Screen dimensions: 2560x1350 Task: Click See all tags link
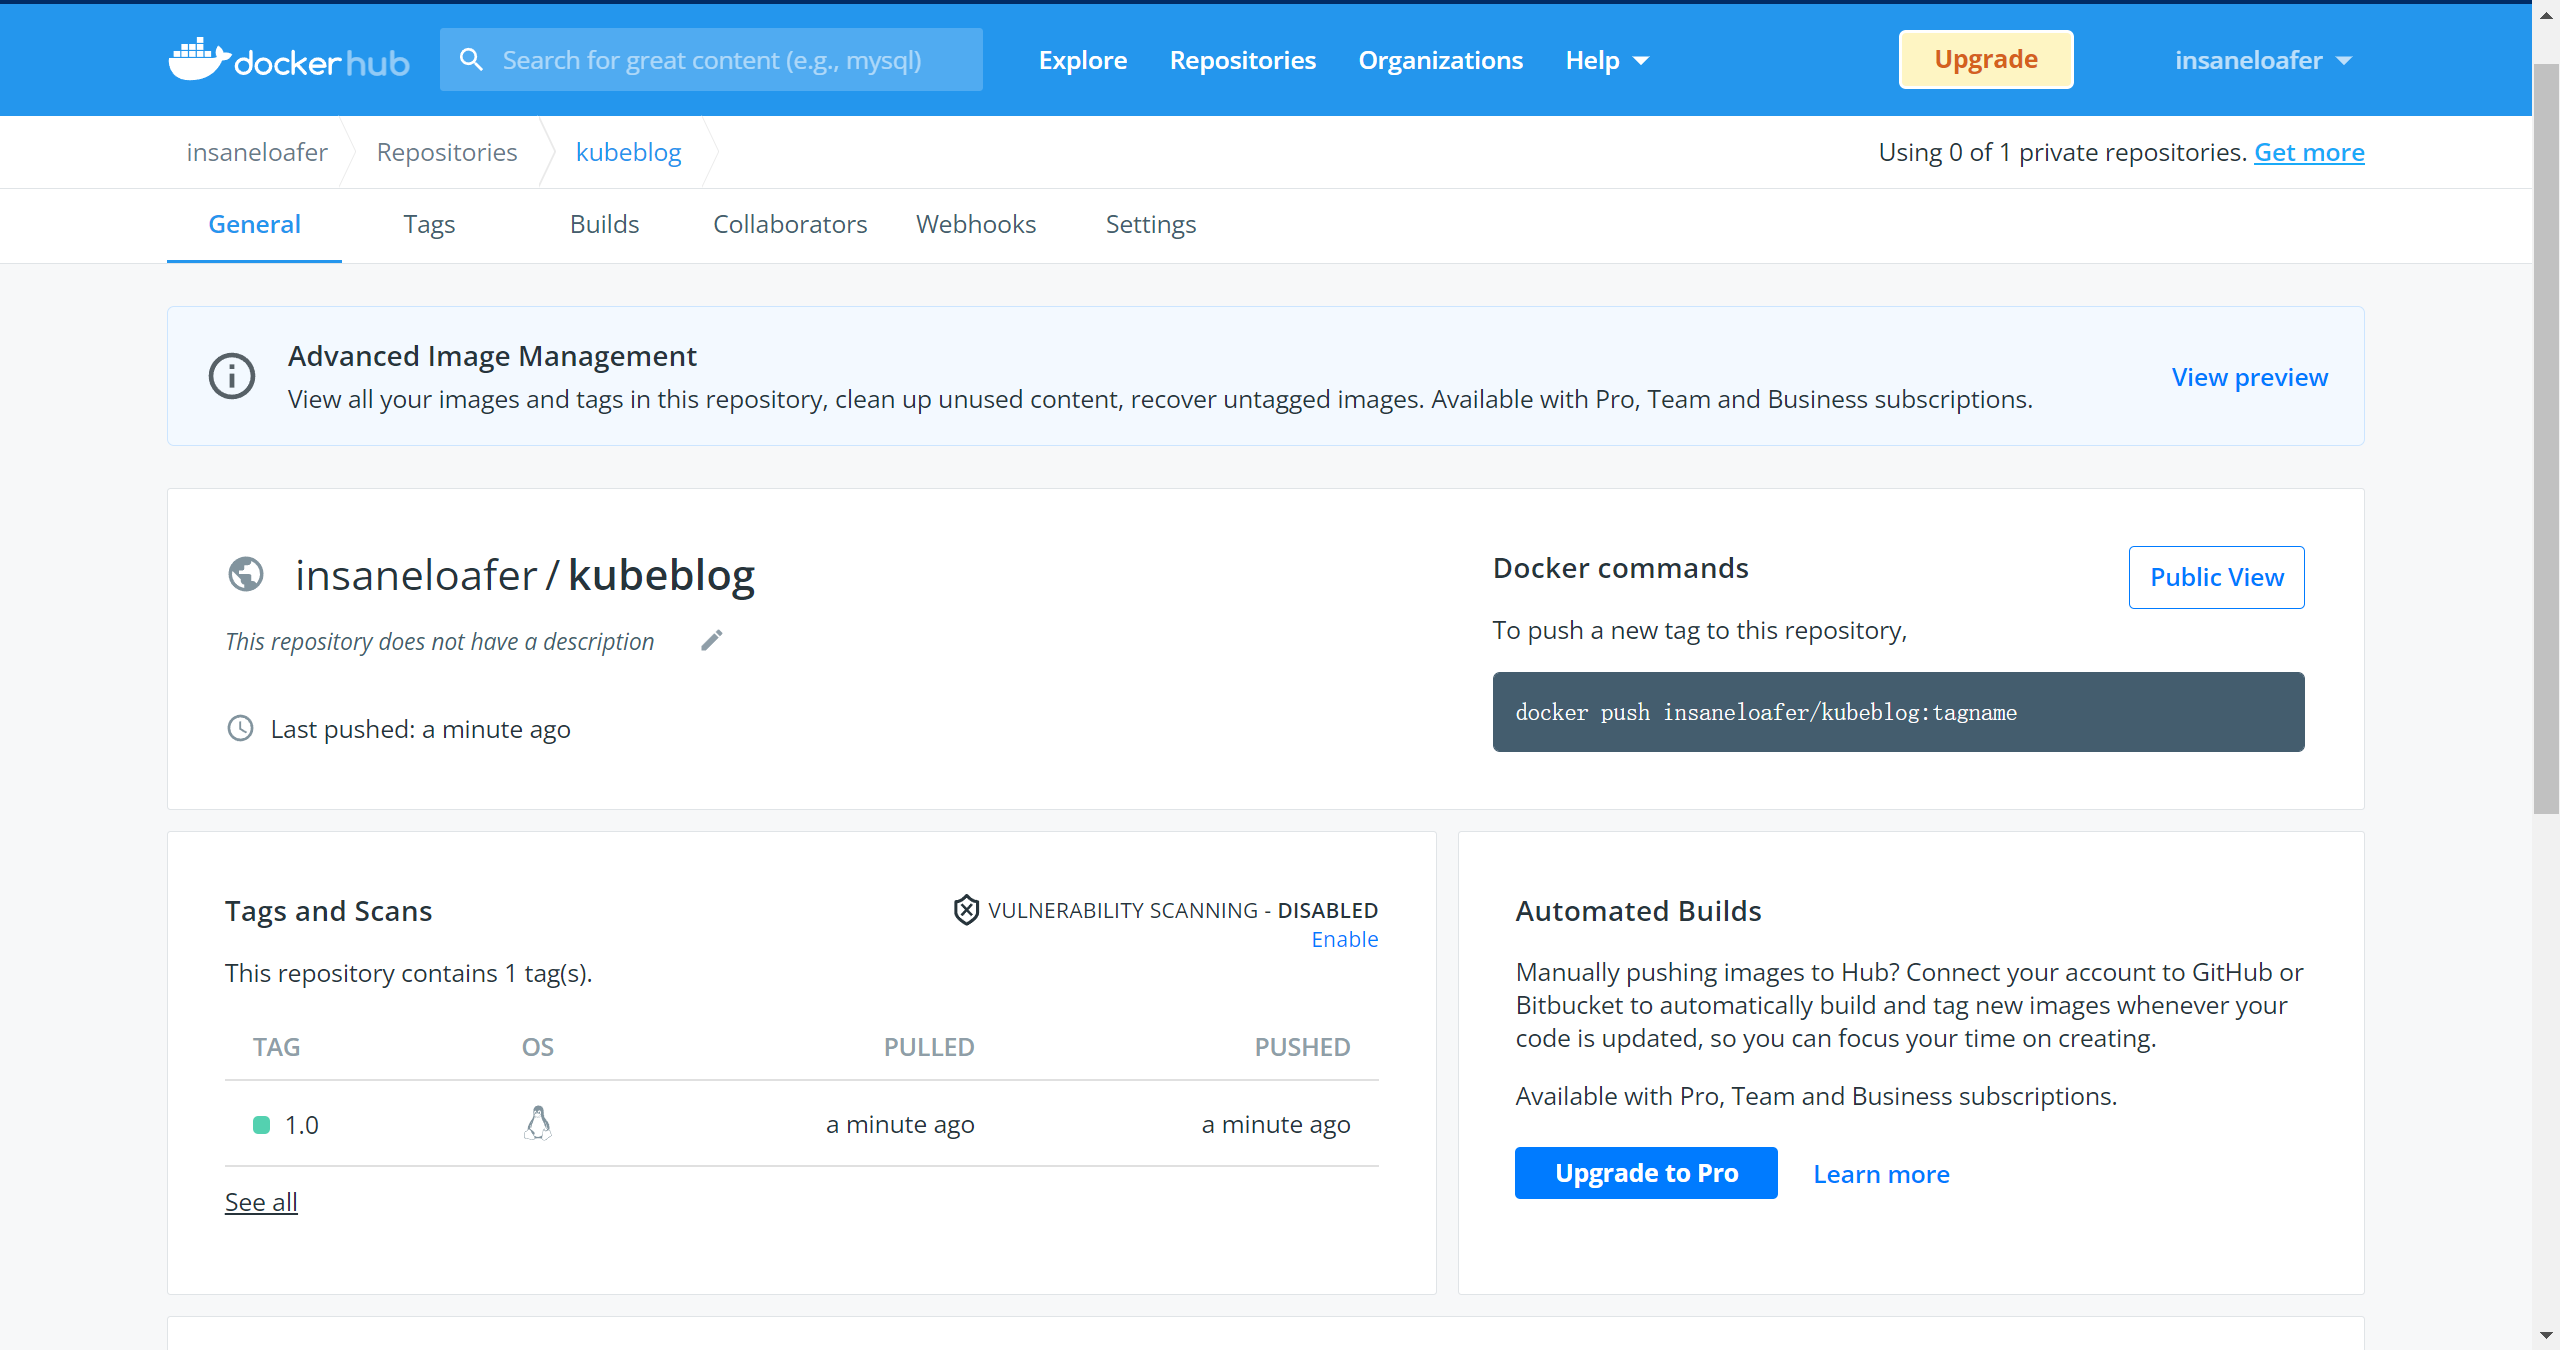261,1202
